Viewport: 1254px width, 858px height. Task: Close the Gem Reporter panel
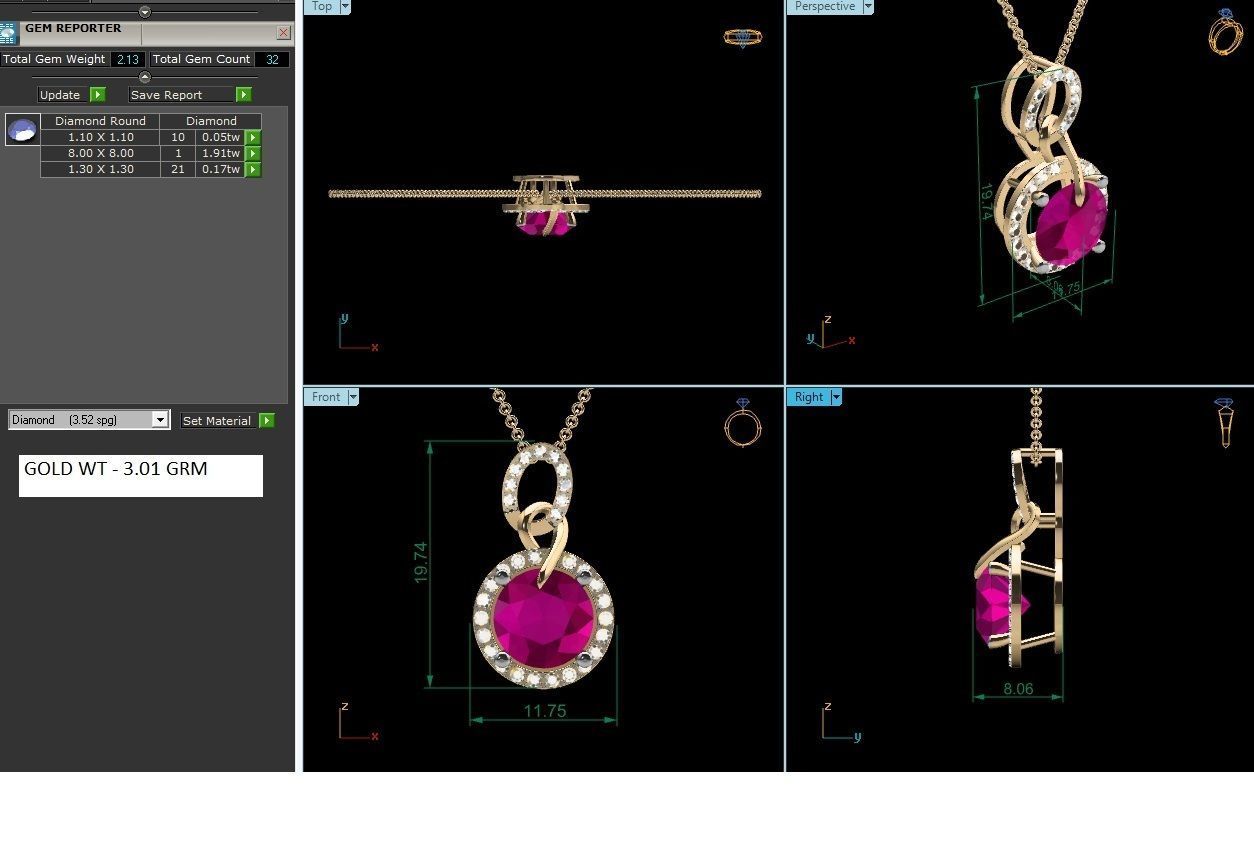[283, 33]
